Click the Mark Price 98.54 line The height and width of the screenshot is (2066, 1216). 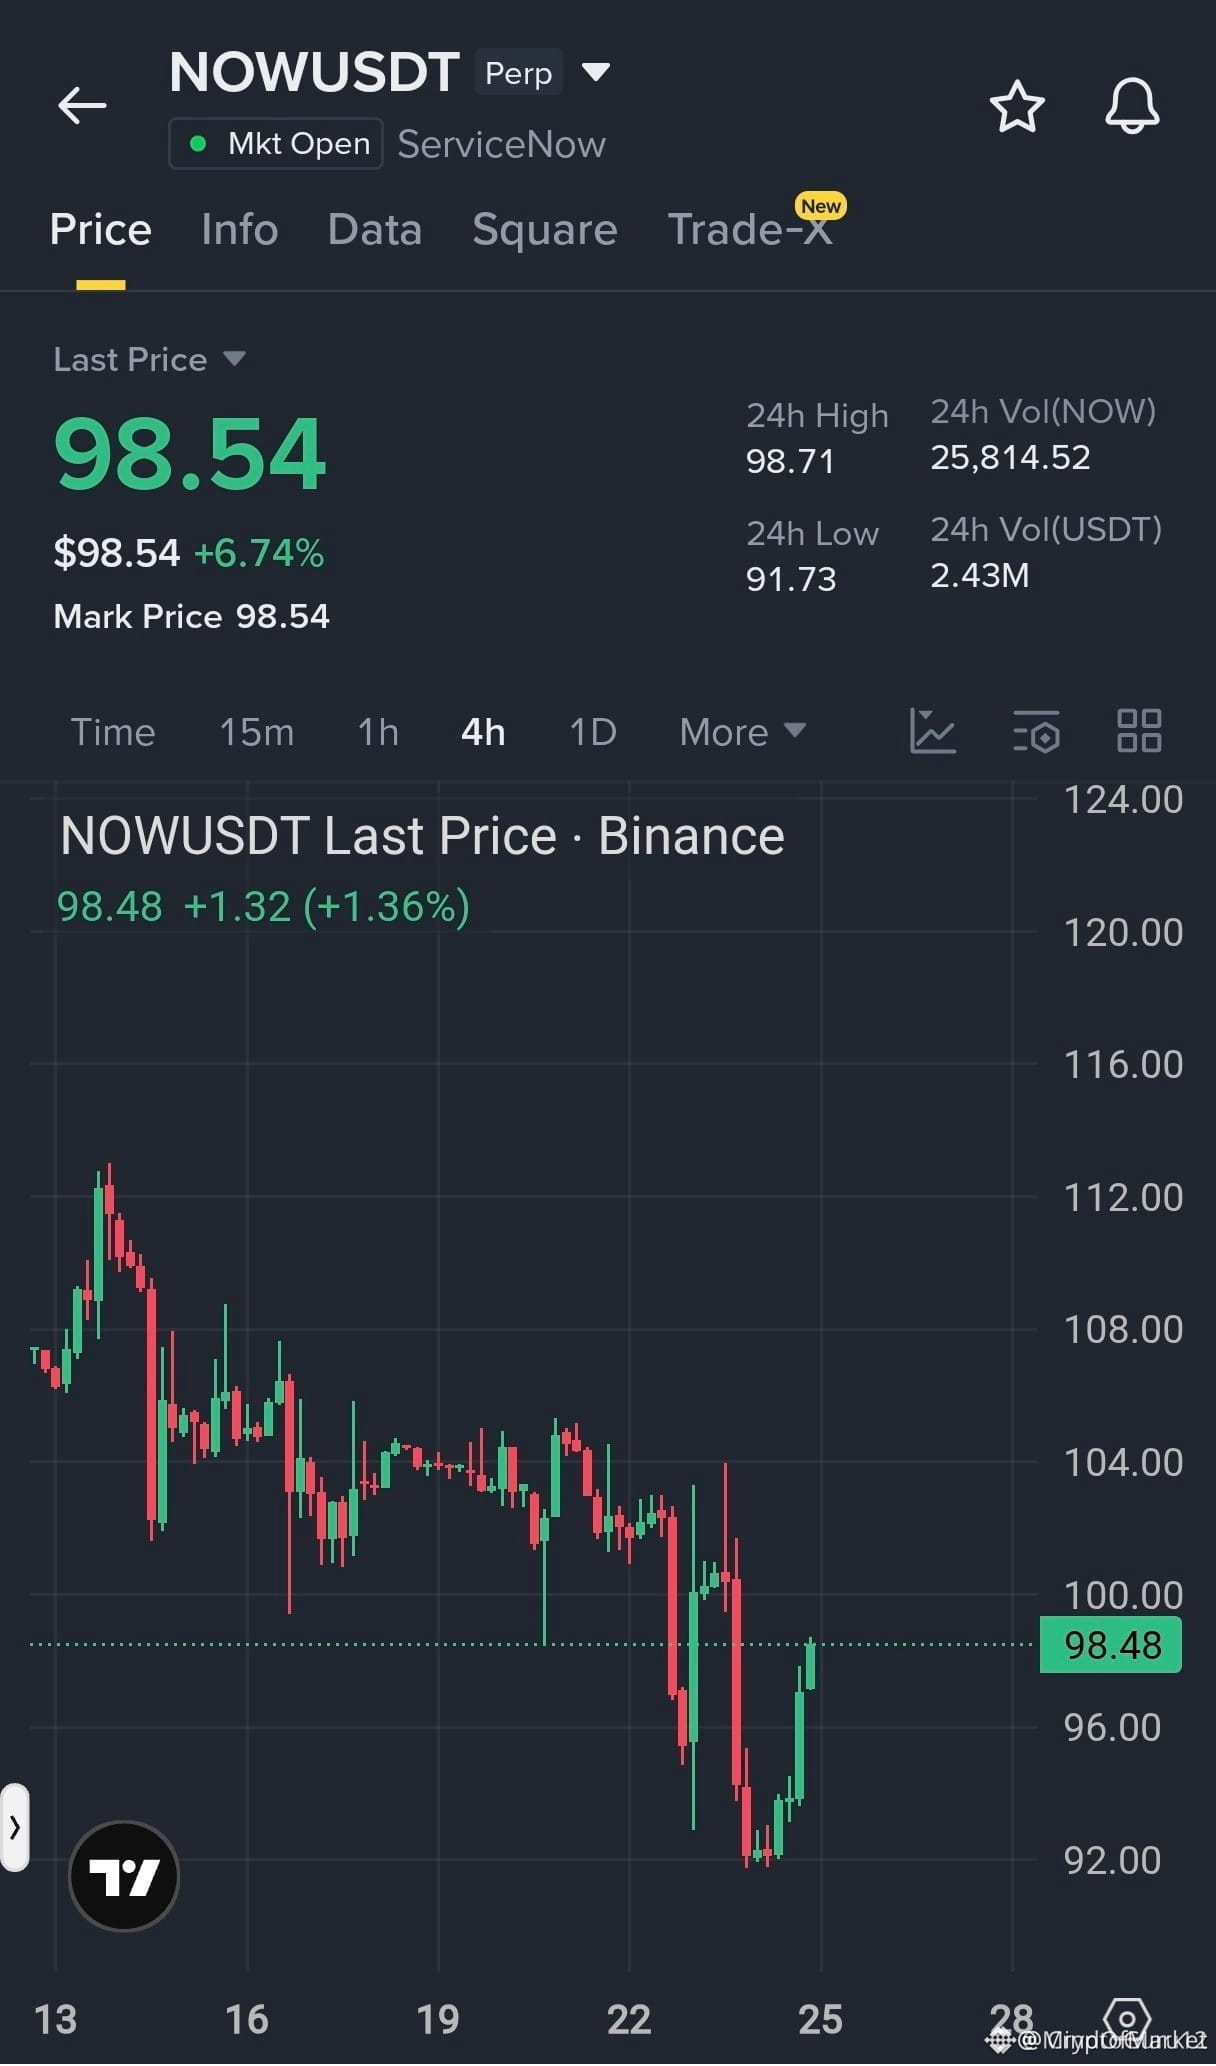pos(191,617)
